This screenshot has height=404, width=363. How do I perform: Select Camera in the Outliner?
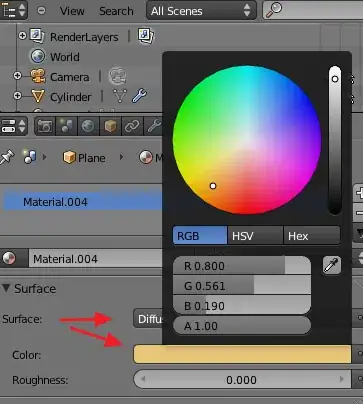70,77
